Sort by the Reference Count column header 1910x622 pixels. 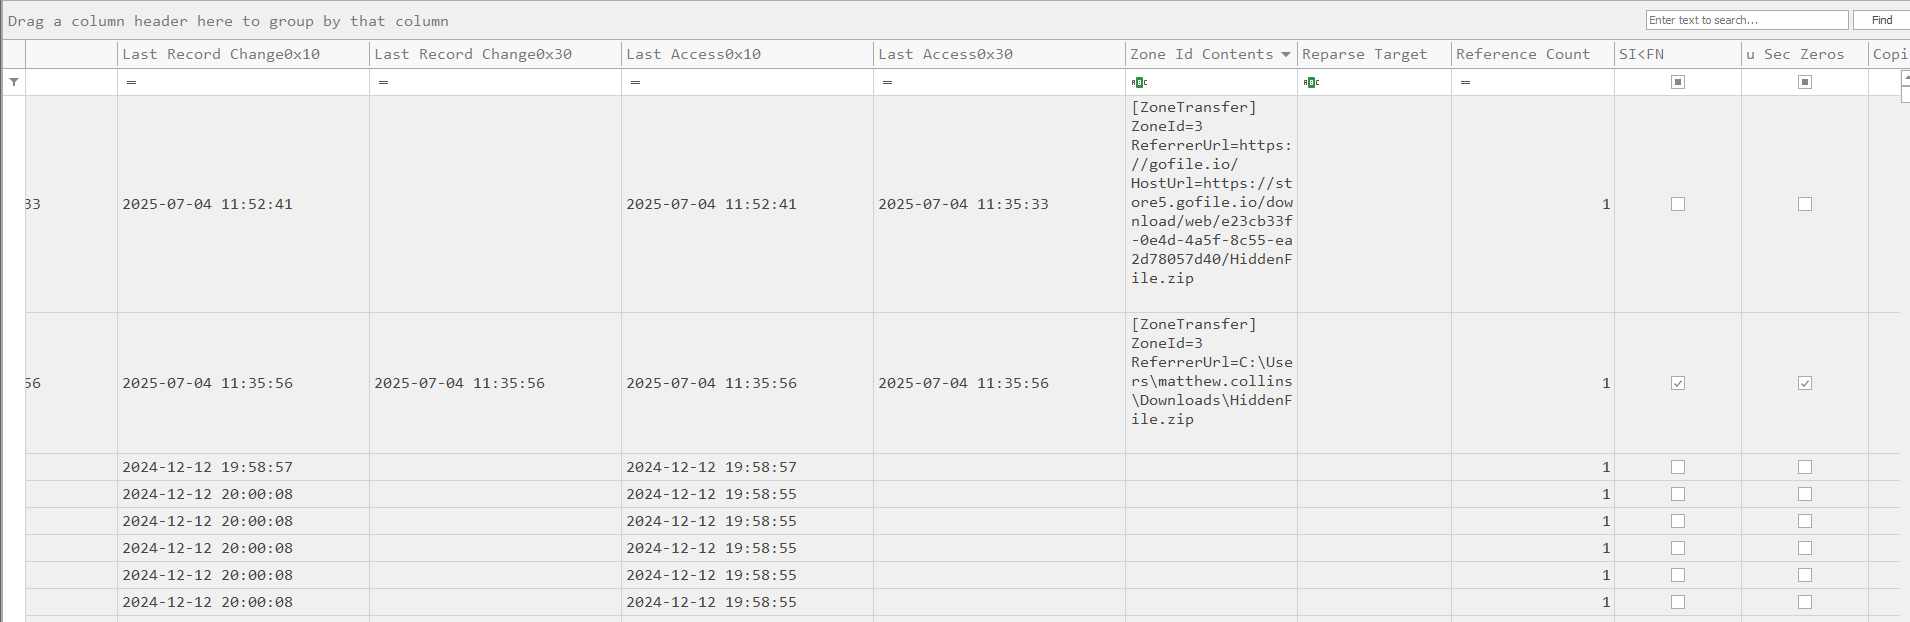(1522, 54)
